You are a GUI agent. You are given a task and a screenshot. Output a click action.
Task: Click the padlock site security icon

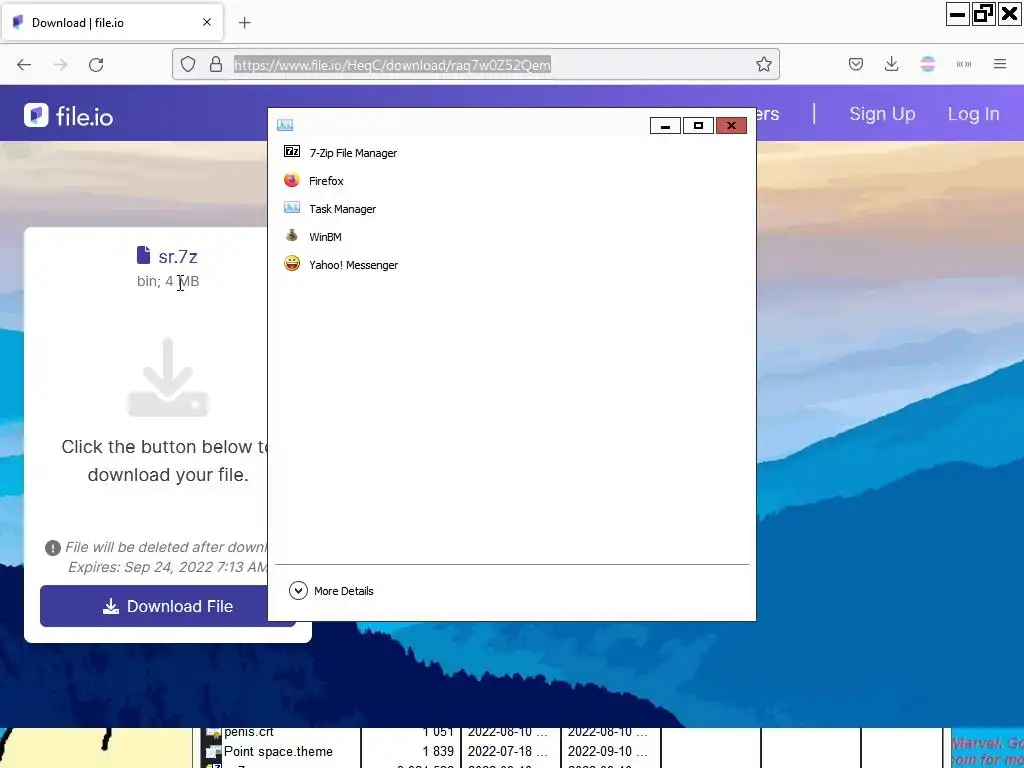click(216, 64)
